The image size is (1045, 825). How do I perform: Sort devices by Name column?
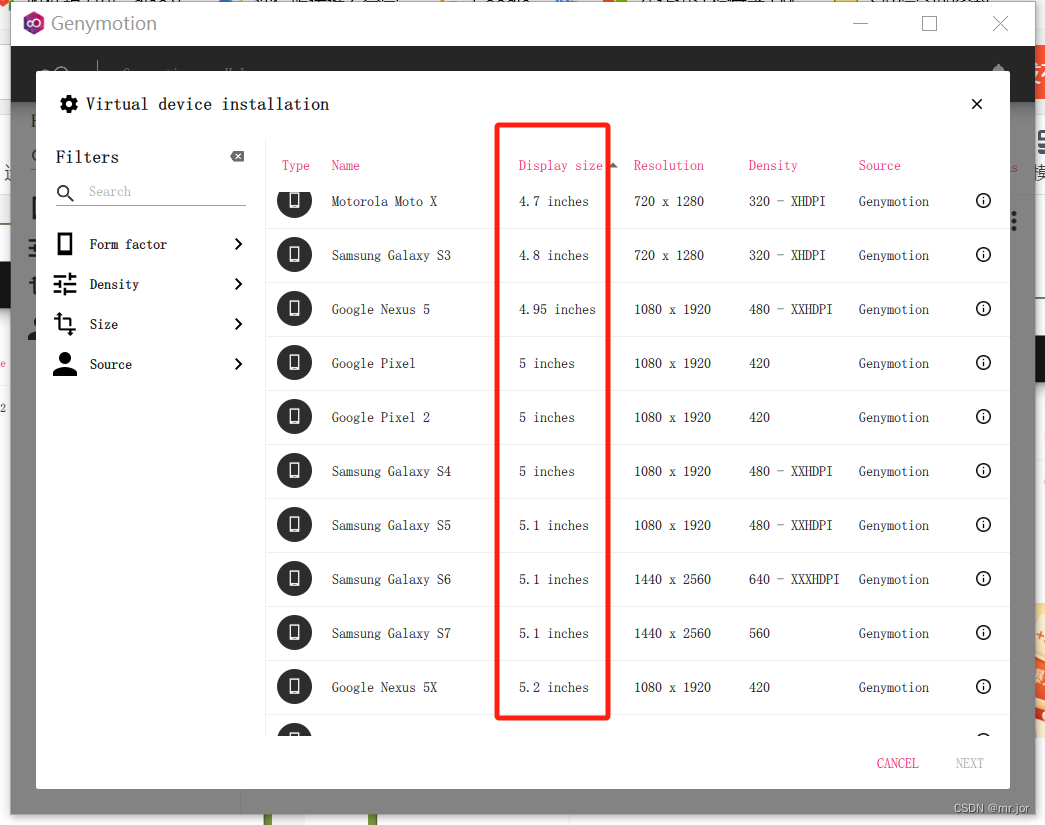(345, 165)
